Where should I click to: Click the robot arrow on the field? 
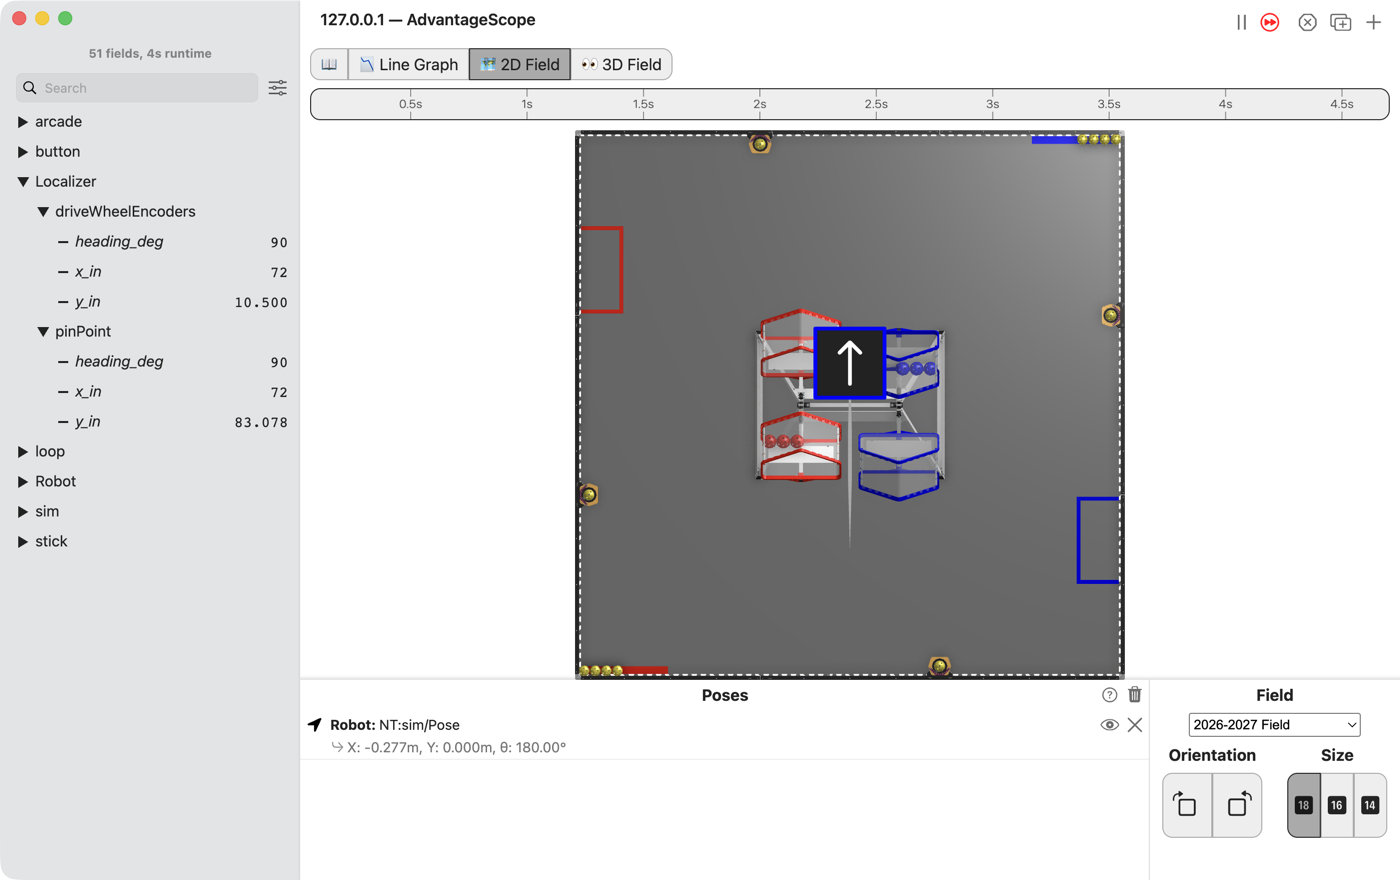(850, 363)
